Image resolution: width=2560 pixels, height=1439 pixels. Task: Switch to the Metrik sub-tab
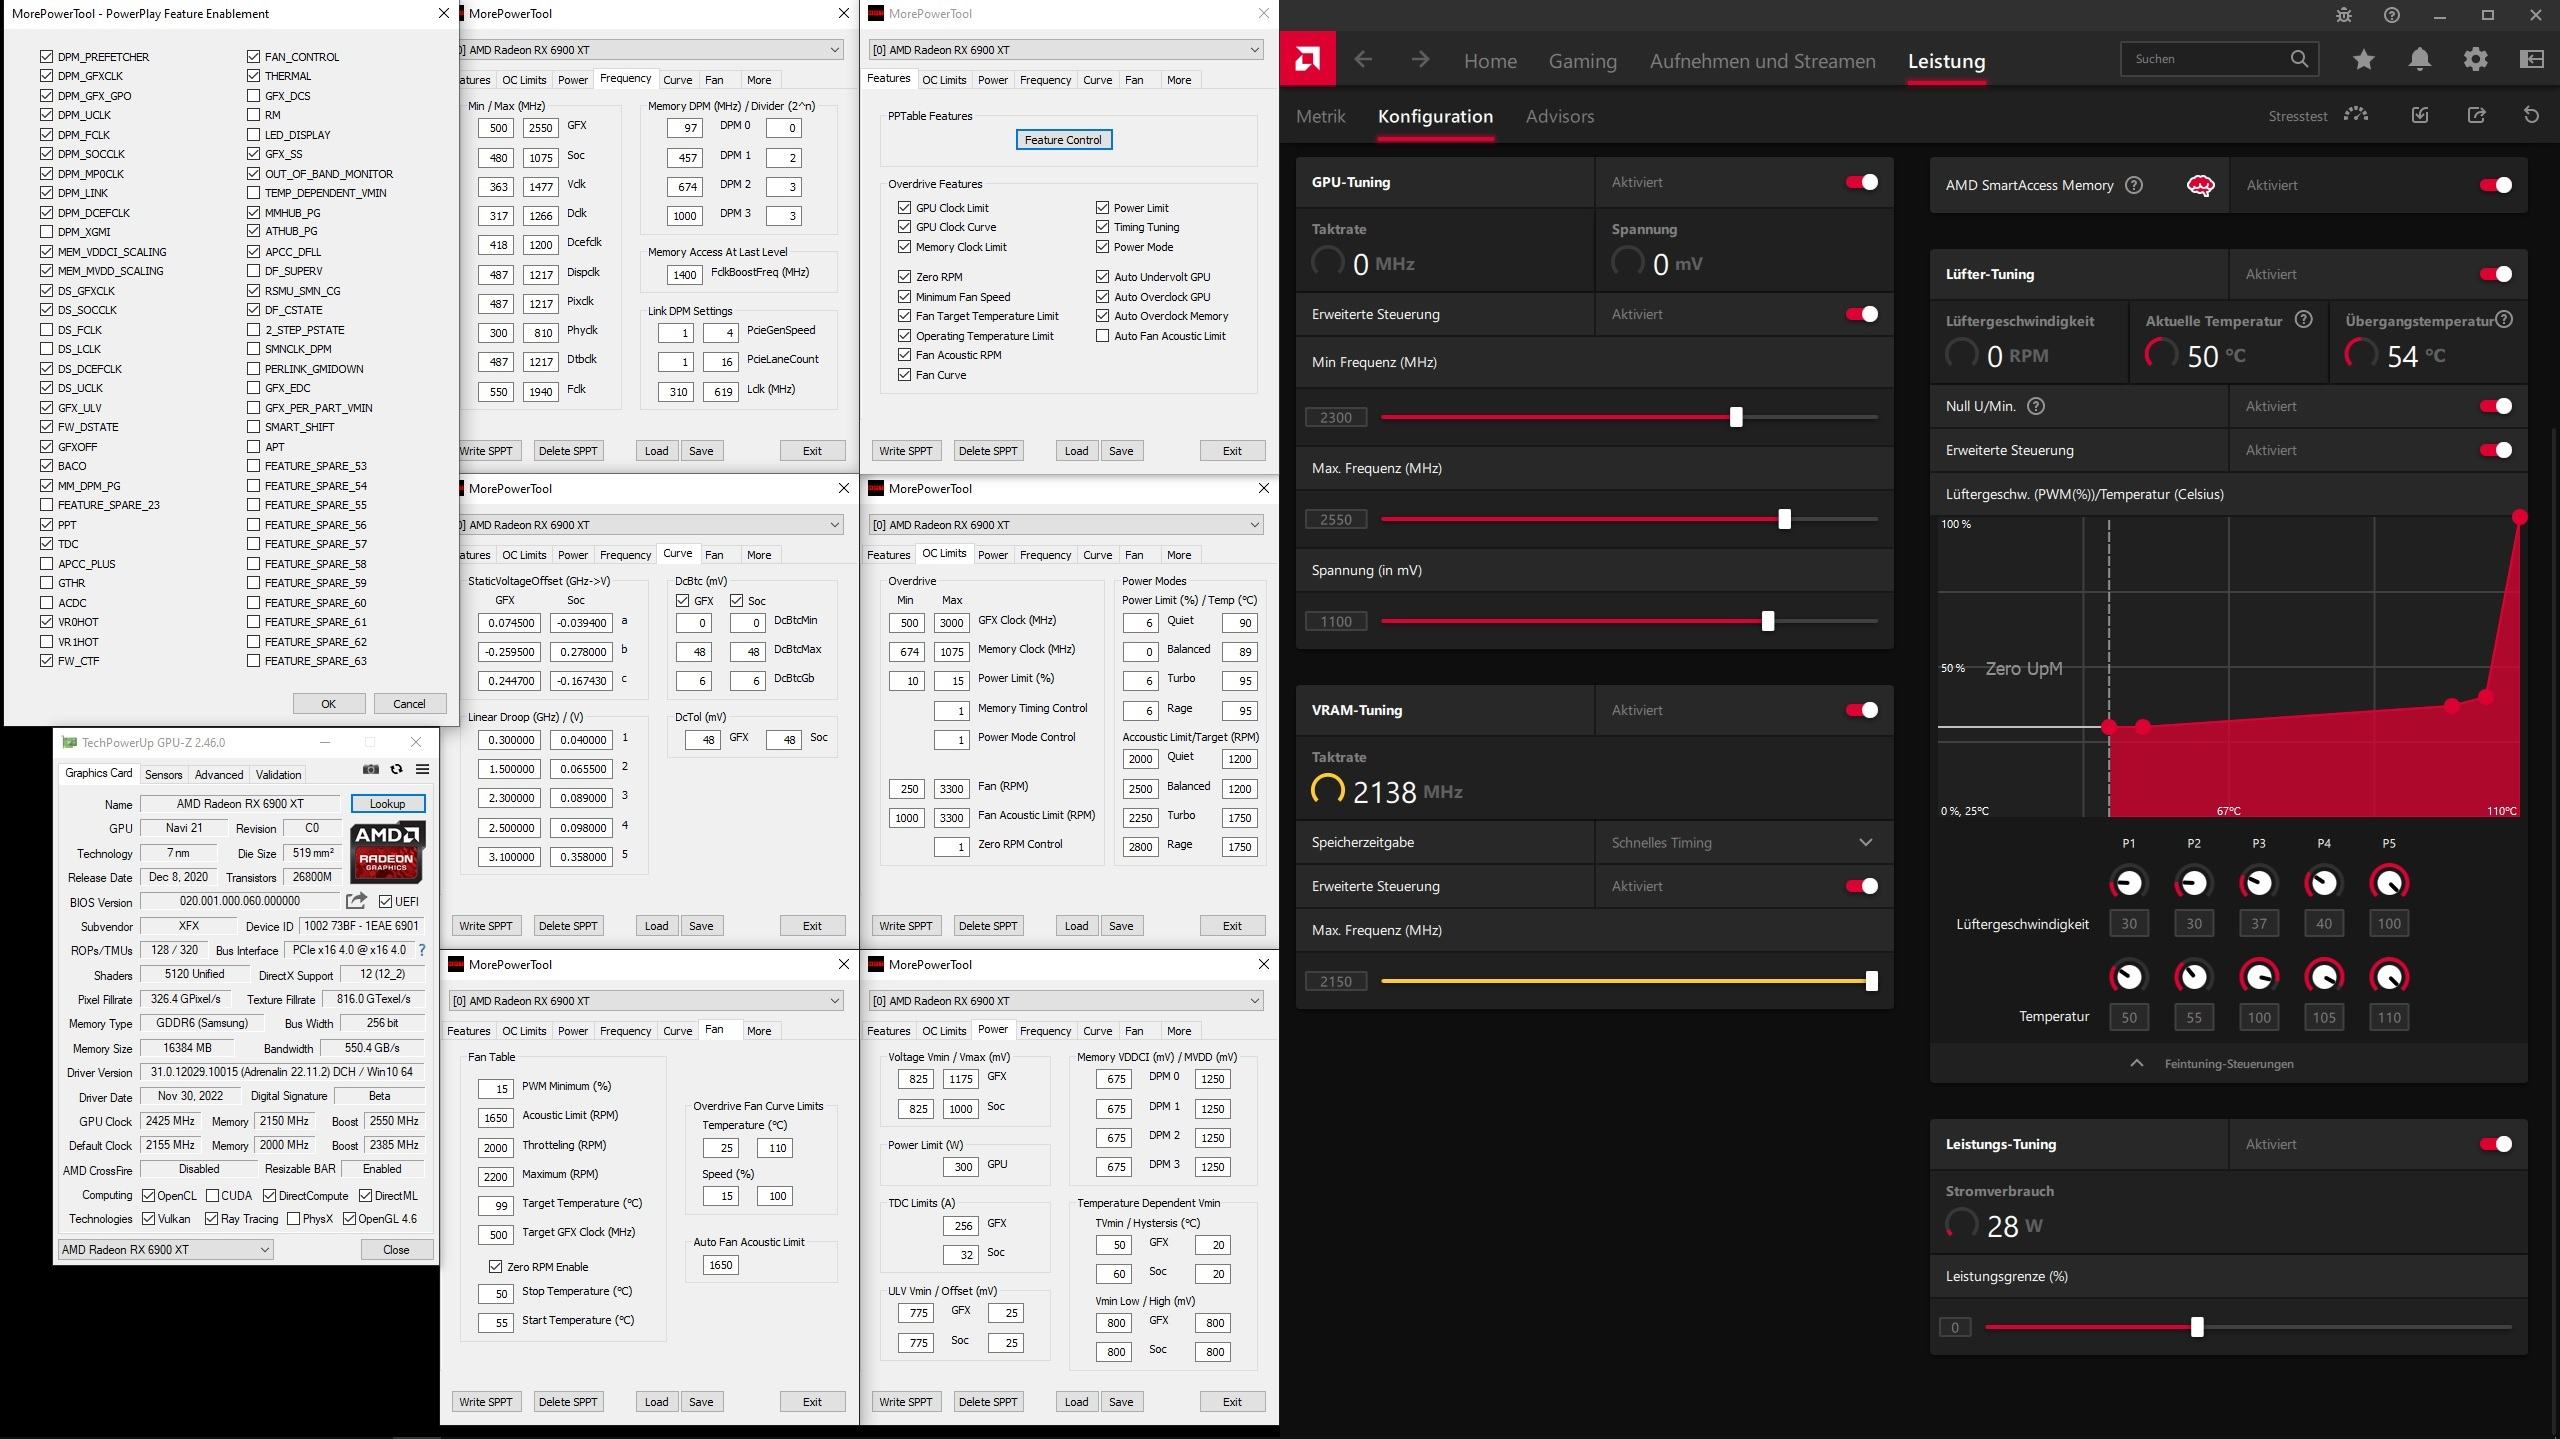tap(1320, 116)
